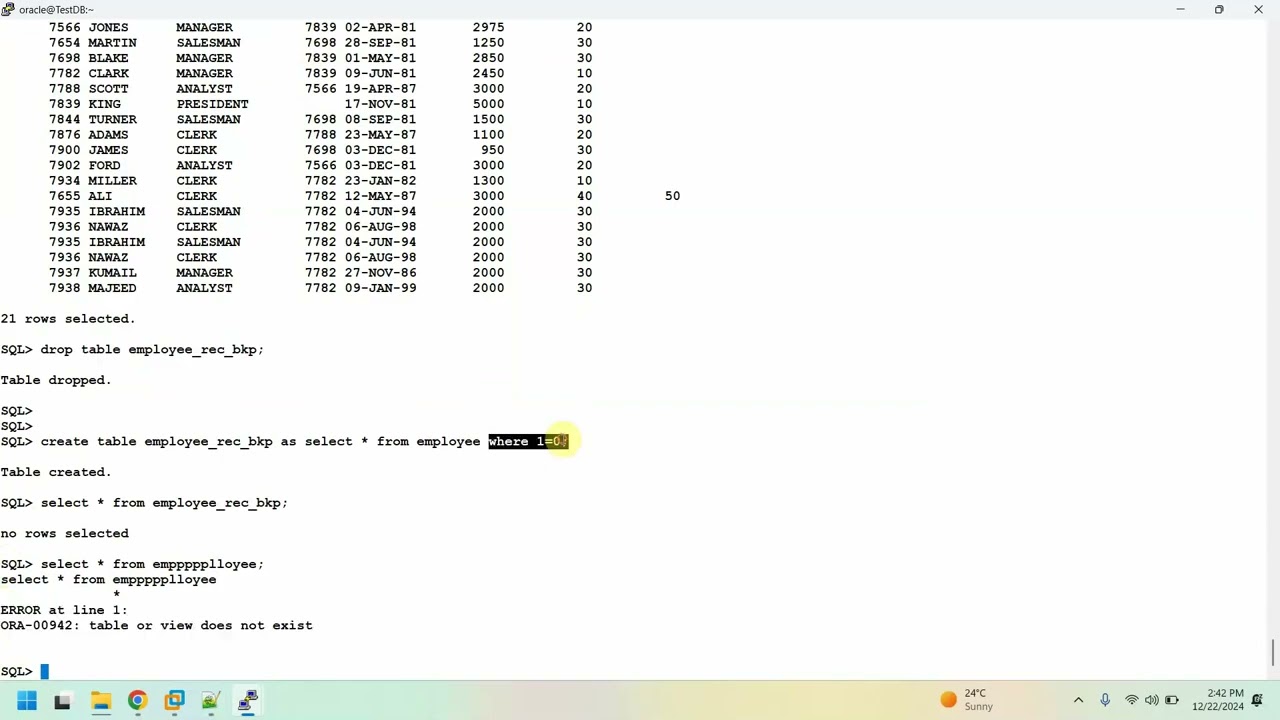Click the name TURNER in the results

point(112,119)
